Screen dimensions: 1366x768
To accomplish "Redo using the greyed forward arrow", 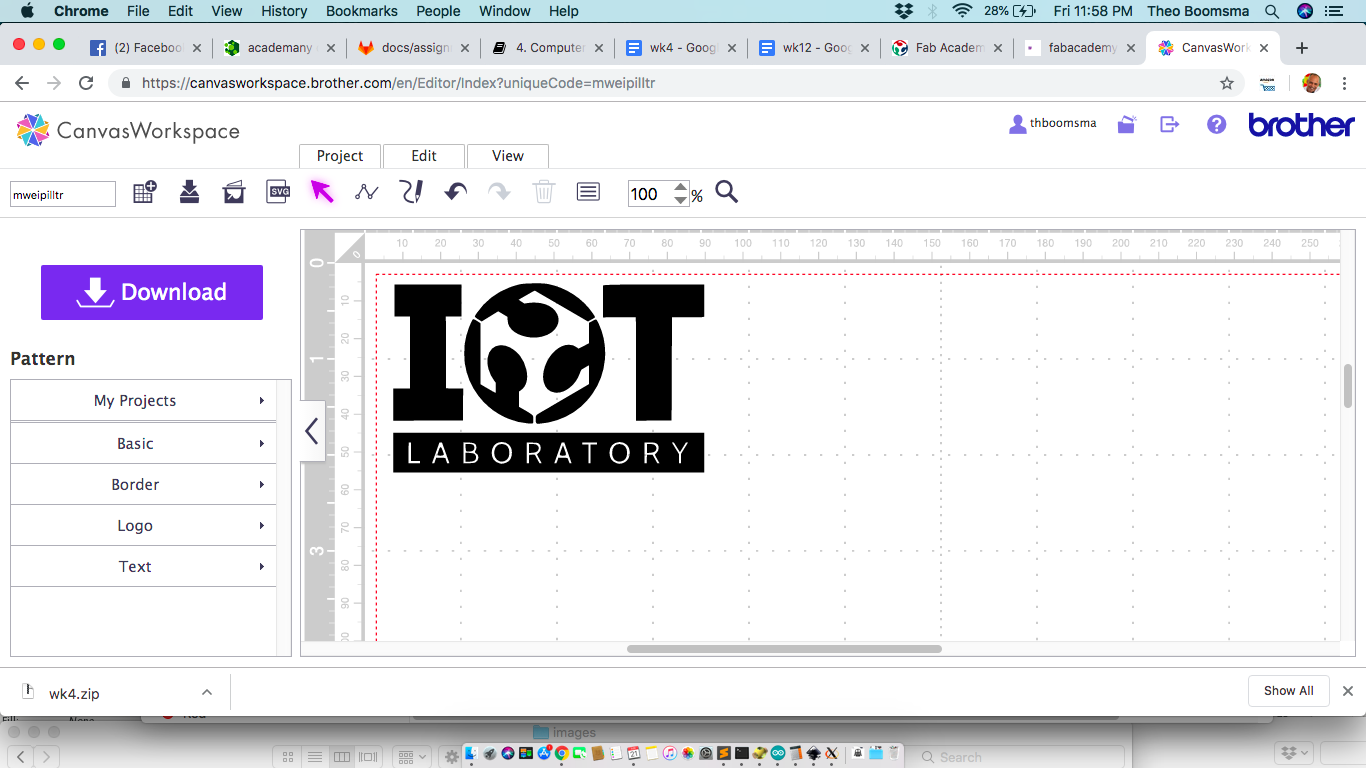I will click(x=499, y=192).
